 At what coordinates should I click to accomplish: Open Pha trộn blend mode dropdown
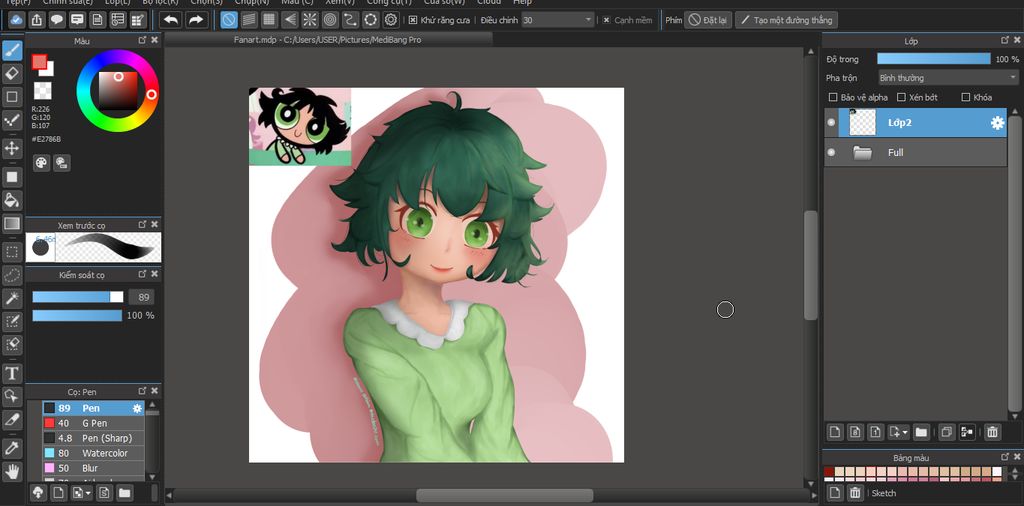948,78
